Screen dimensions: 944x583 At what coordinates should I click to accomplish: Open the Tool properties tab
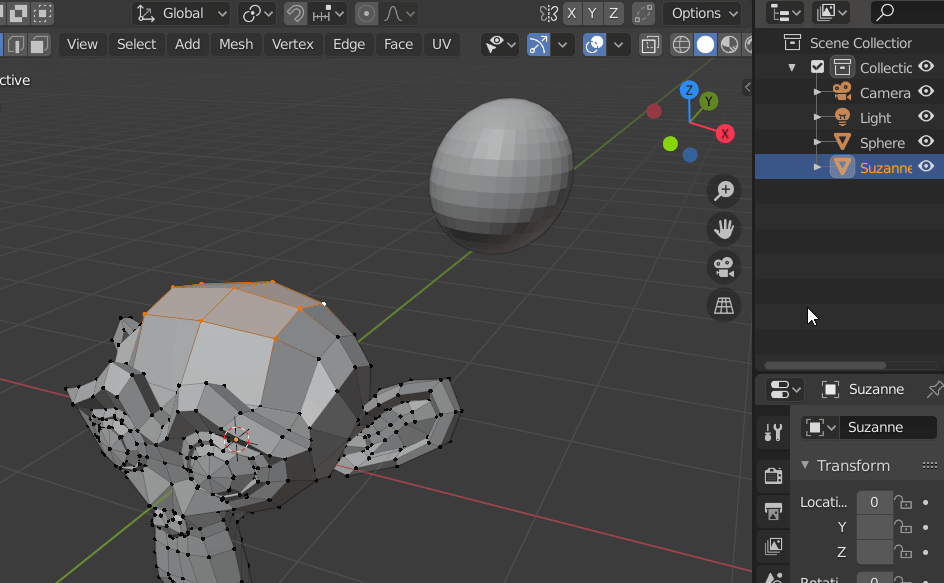click(773, 432)
